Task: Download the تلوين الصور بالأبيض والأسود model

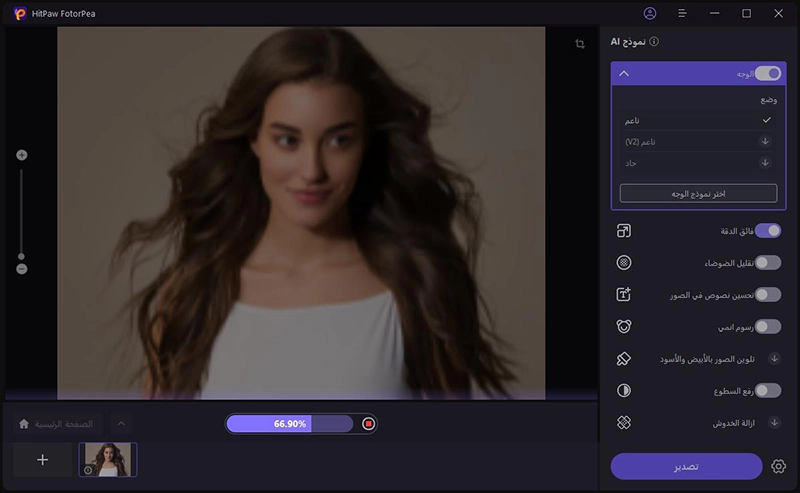Action: pyautogui.click(x=773, y=358)
